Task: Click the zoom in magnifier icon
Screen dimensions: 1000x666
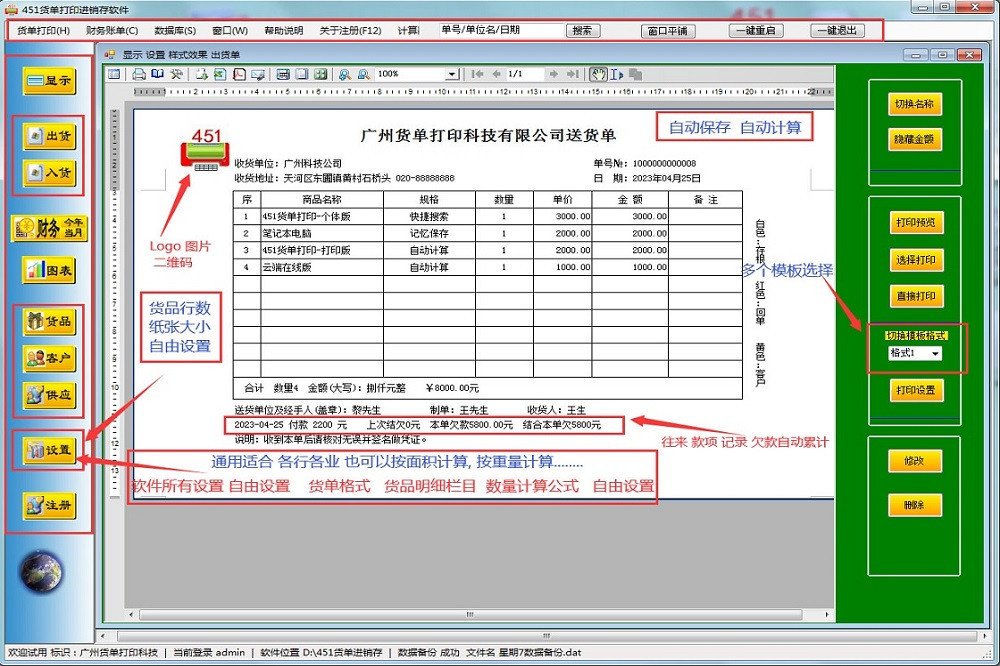Action: pyautogui.click(x=345, y=75)
